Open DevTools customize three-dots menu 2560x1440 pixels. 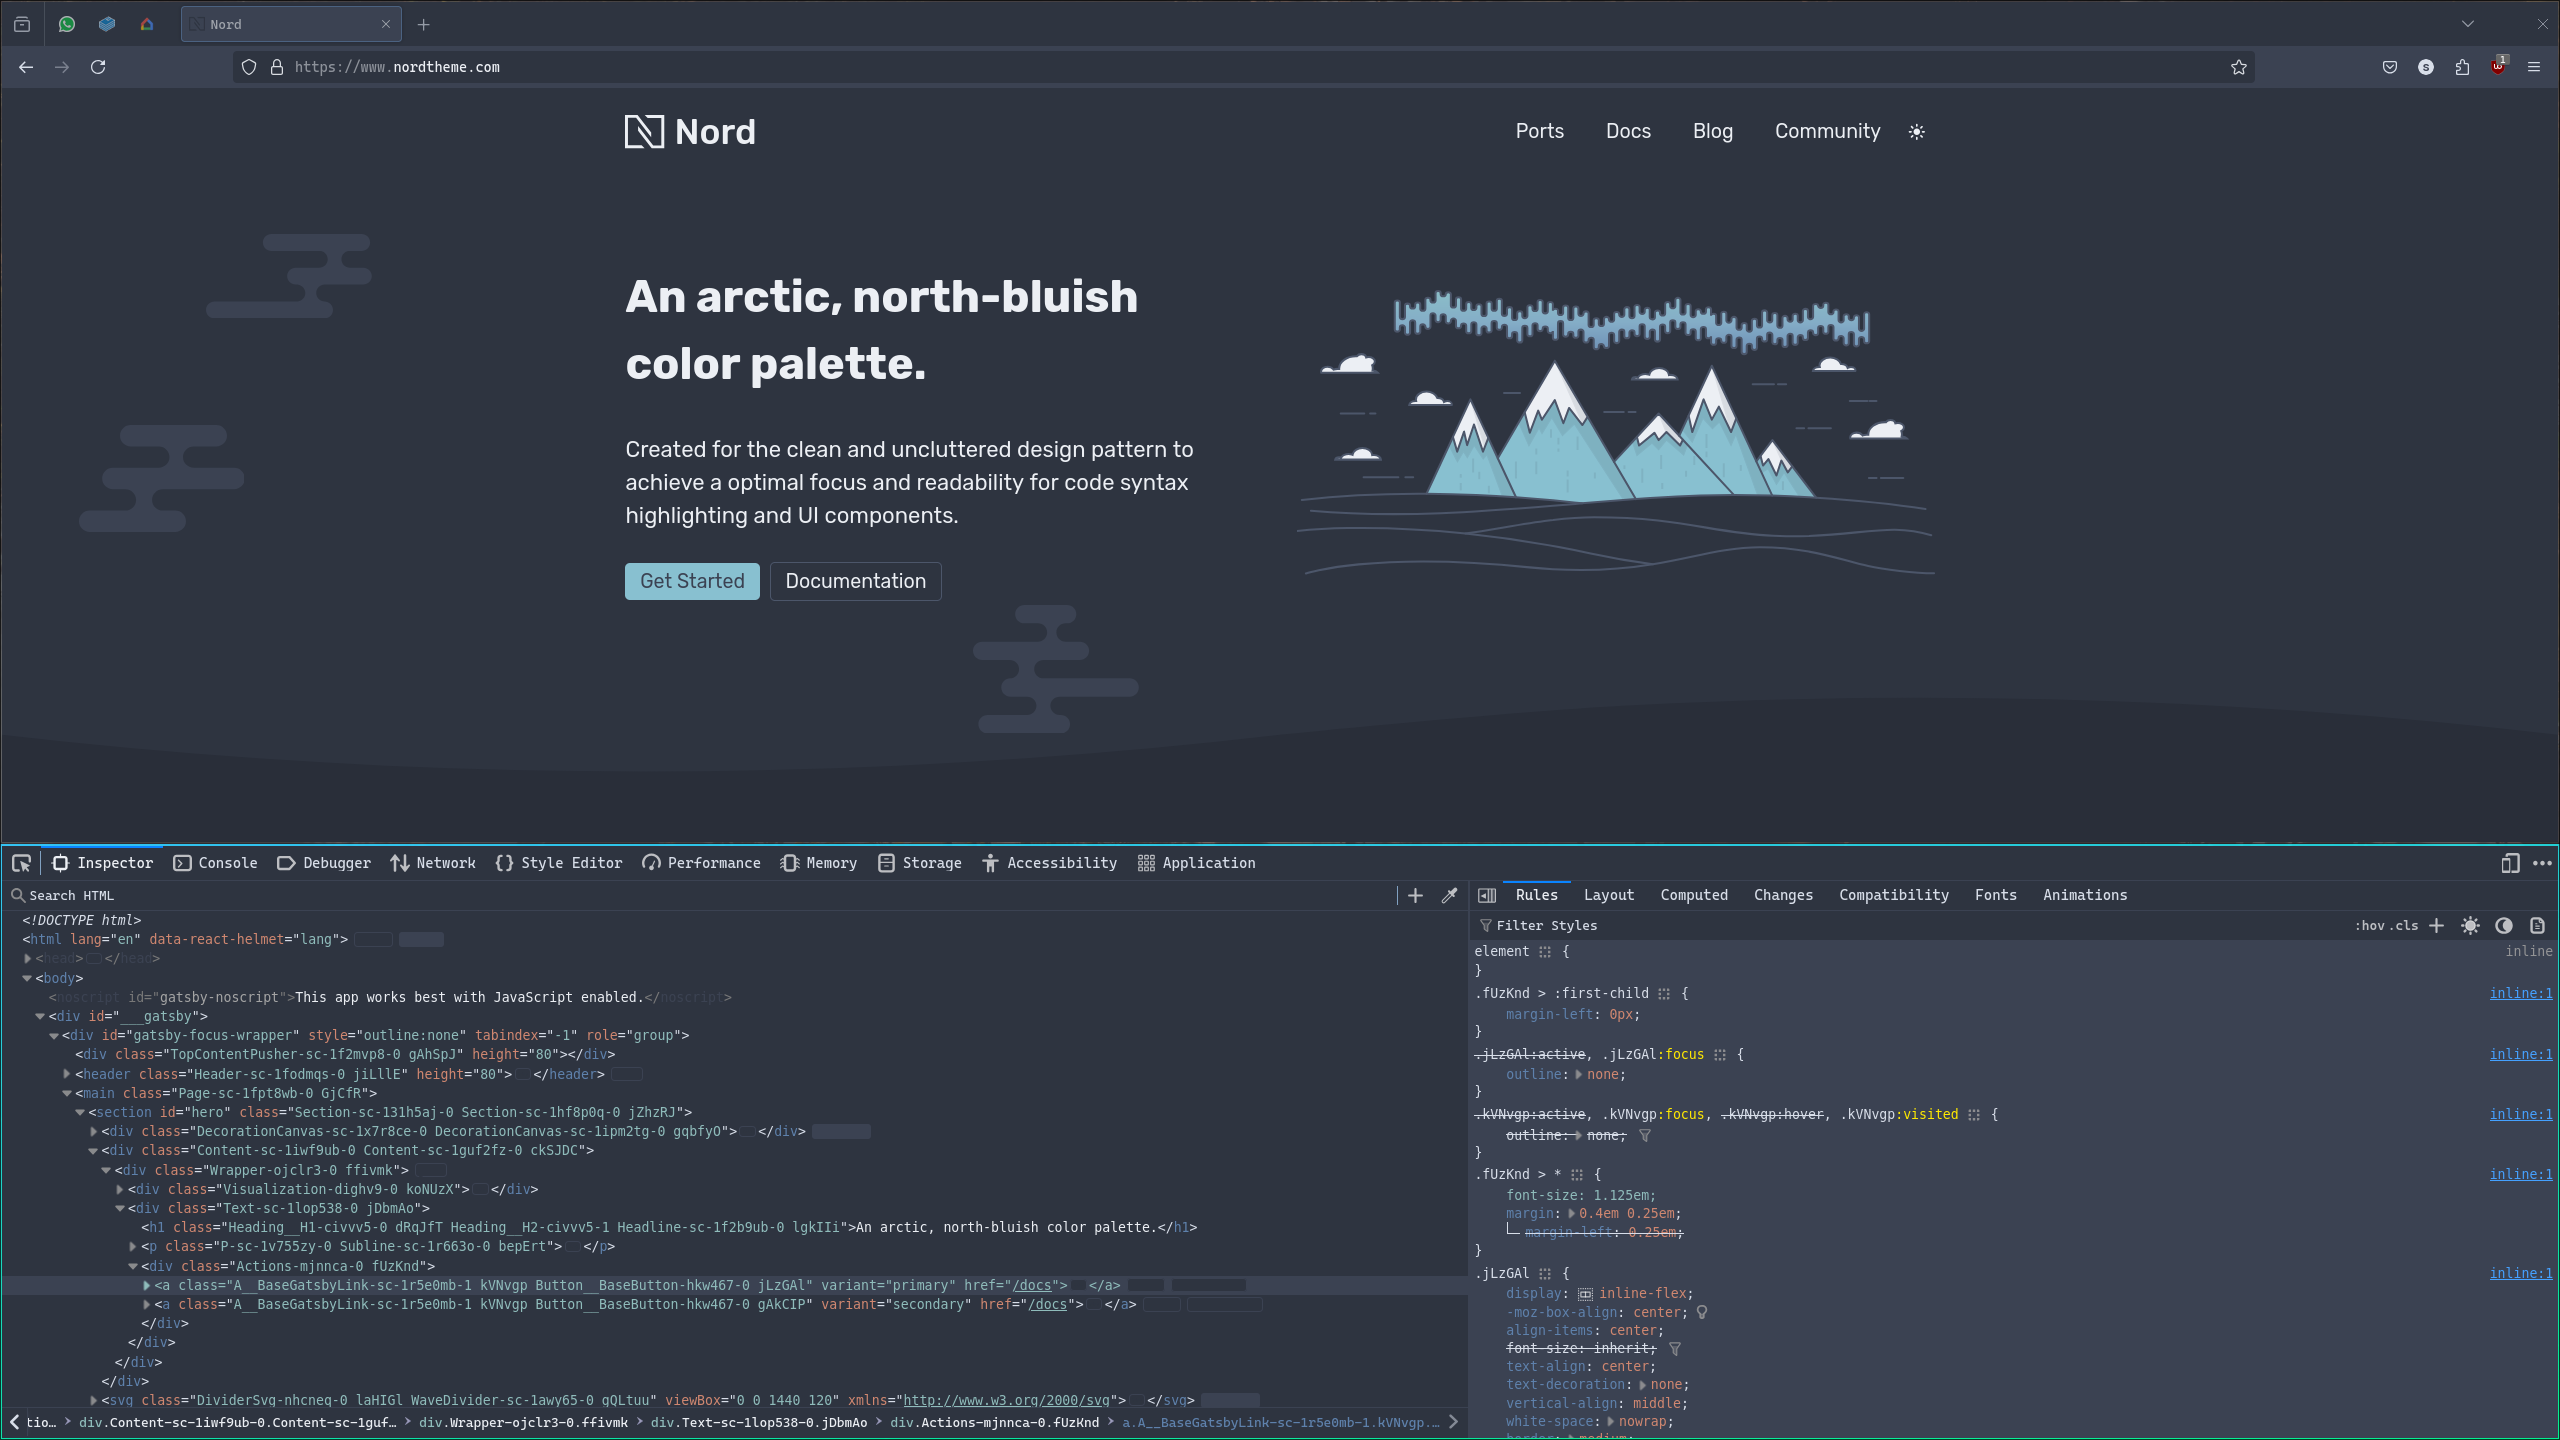[x=2542, y=863]
